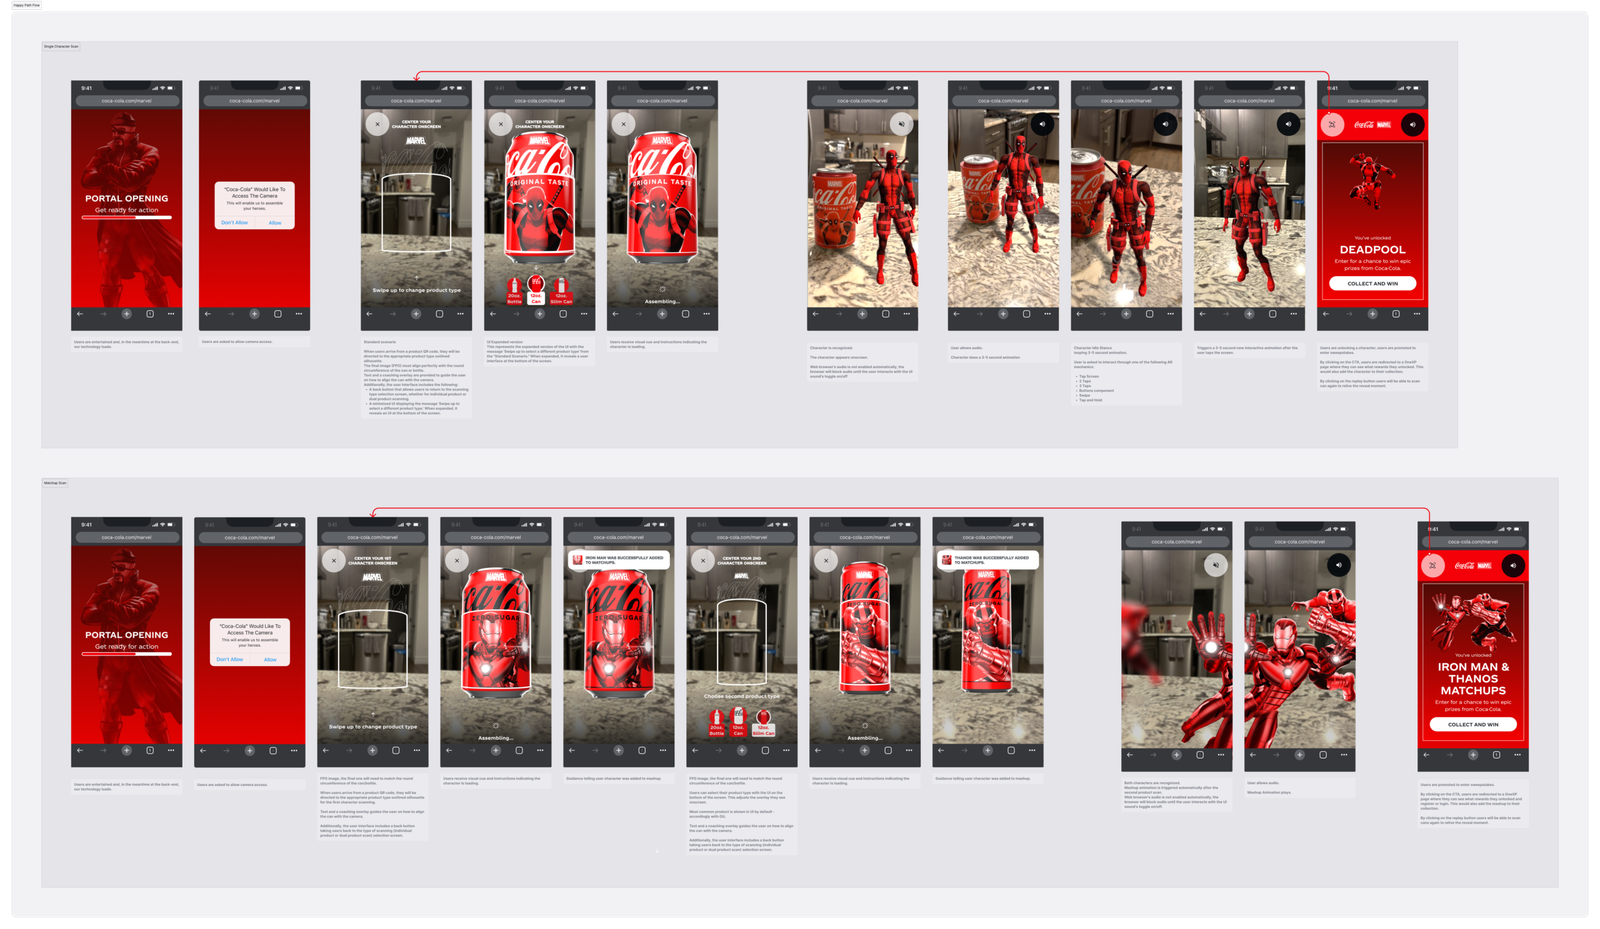This screenshot has width=1600, height=929.
Task: Tap COLLECT AND WIN on Deadpool screen
Action: pos(1373,283)
